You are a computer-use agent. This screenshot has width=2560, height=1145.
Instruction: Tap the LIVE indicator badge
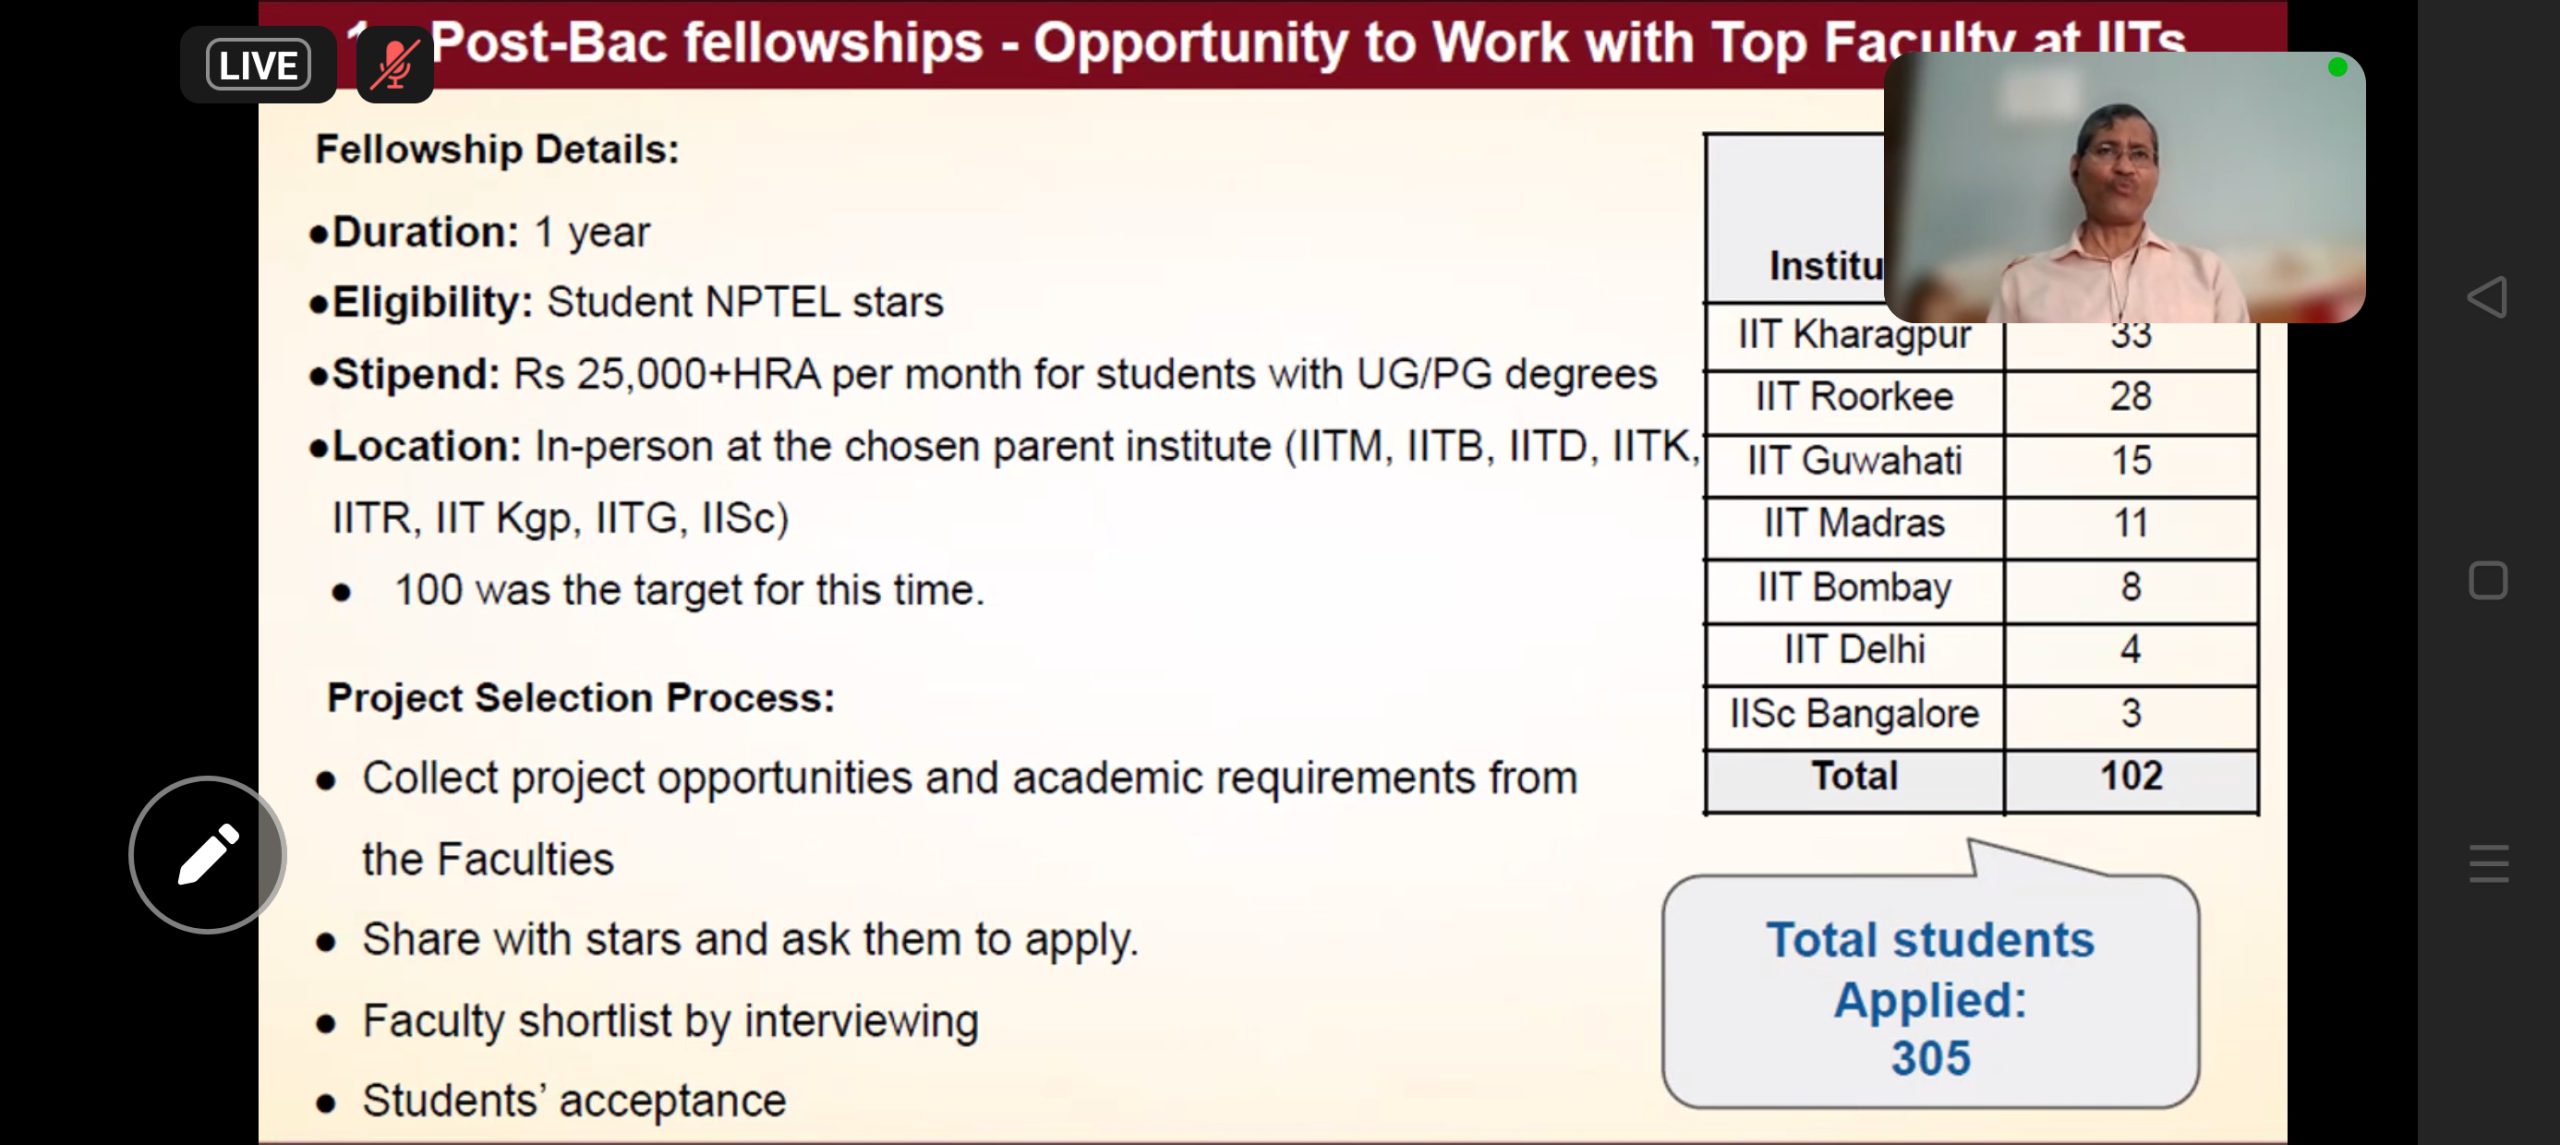[x=258, y=66]
